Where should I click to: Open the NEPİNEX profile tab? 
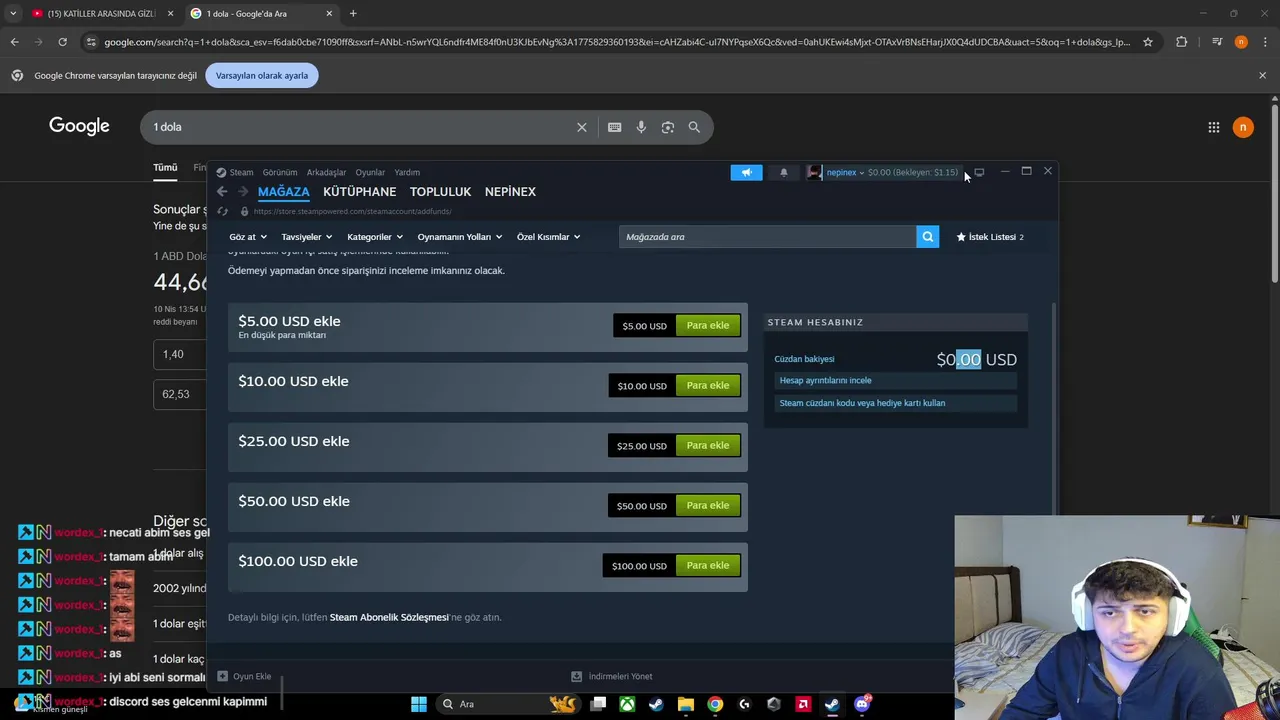(x=510, y=192)
